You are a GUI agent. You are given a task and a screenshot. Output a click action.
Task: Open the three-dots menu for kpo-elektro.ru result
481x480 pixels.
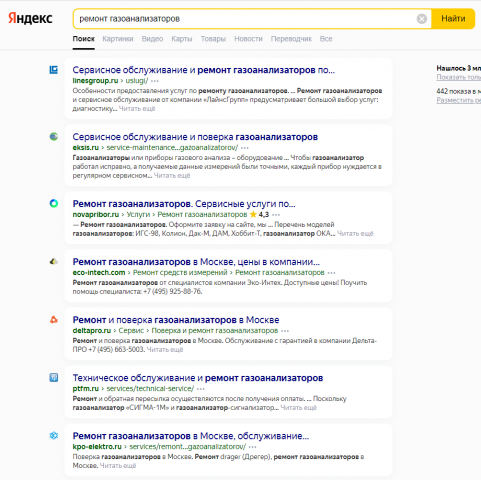[x=253, y=447]
